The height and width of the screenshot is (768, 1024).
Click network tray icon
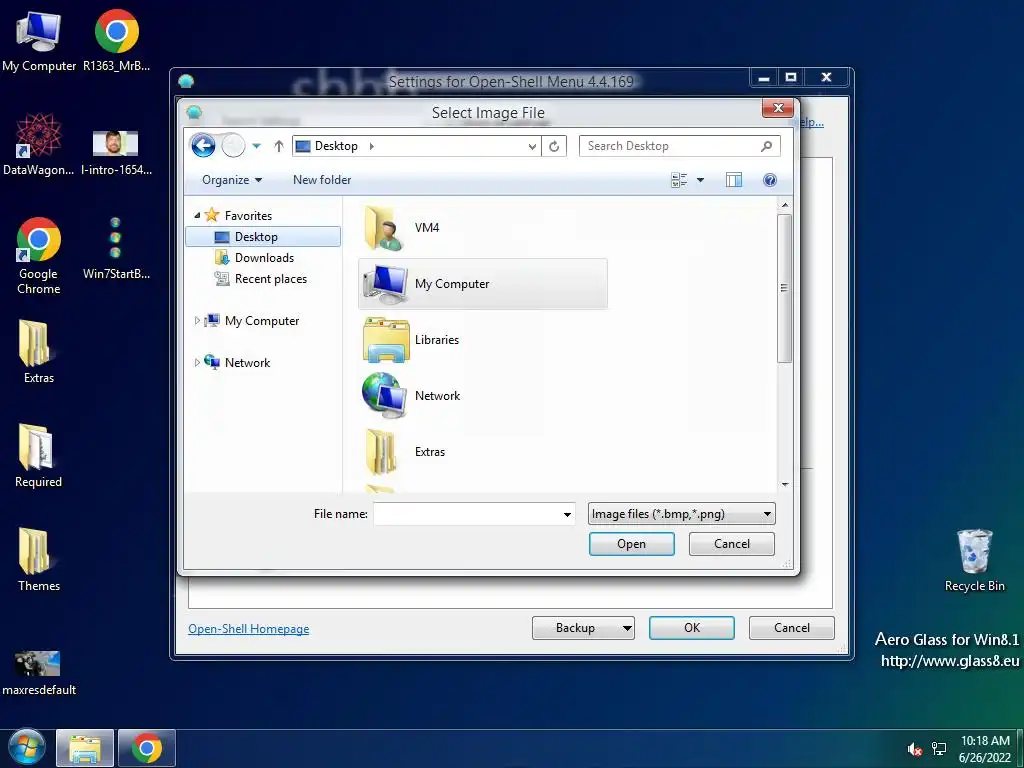point(938,749)
